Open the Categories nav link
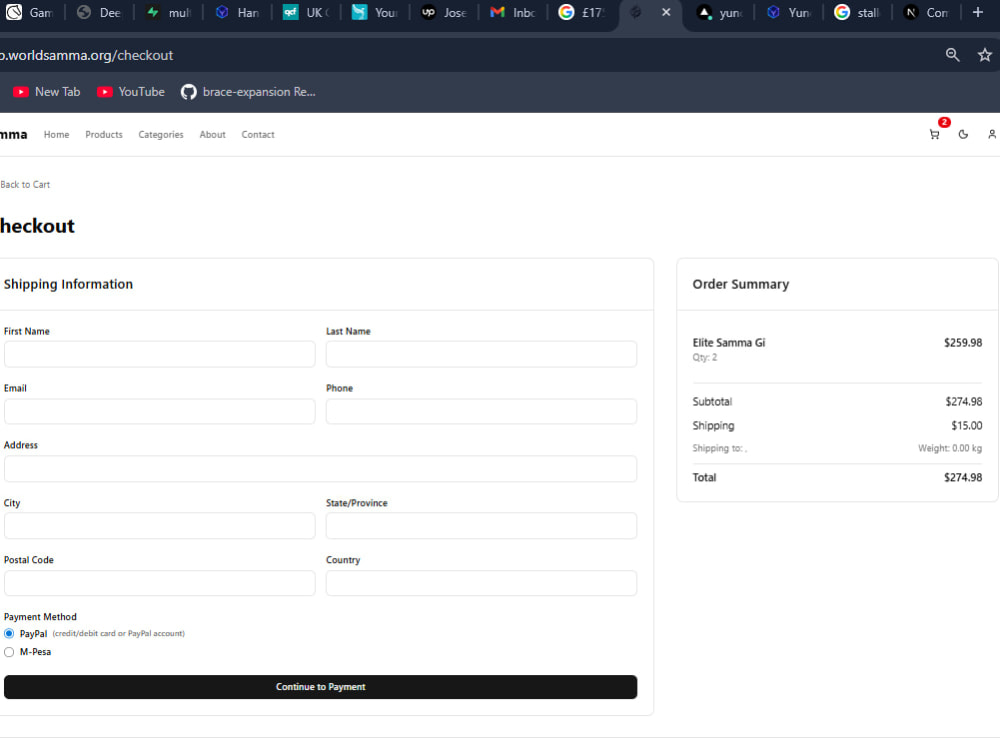 point(161,135)
